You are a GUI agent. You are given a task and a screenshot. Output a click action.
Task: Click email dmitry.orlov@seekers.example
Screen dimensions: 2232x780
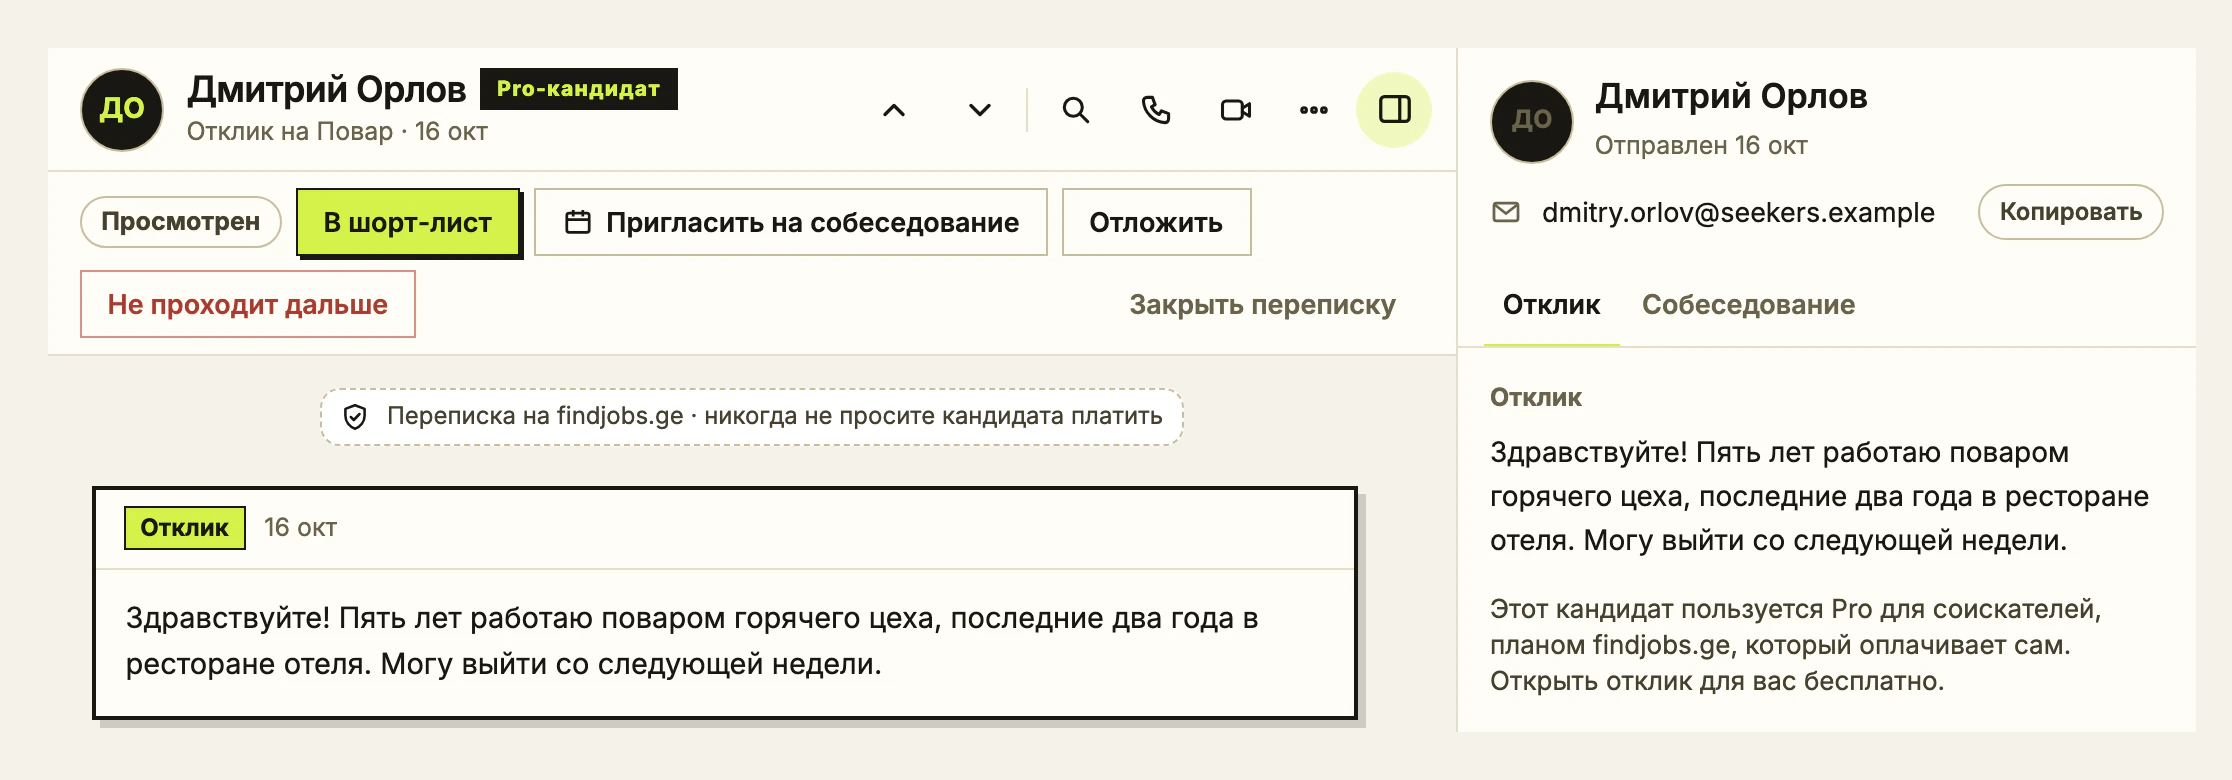coord(1738,213)
